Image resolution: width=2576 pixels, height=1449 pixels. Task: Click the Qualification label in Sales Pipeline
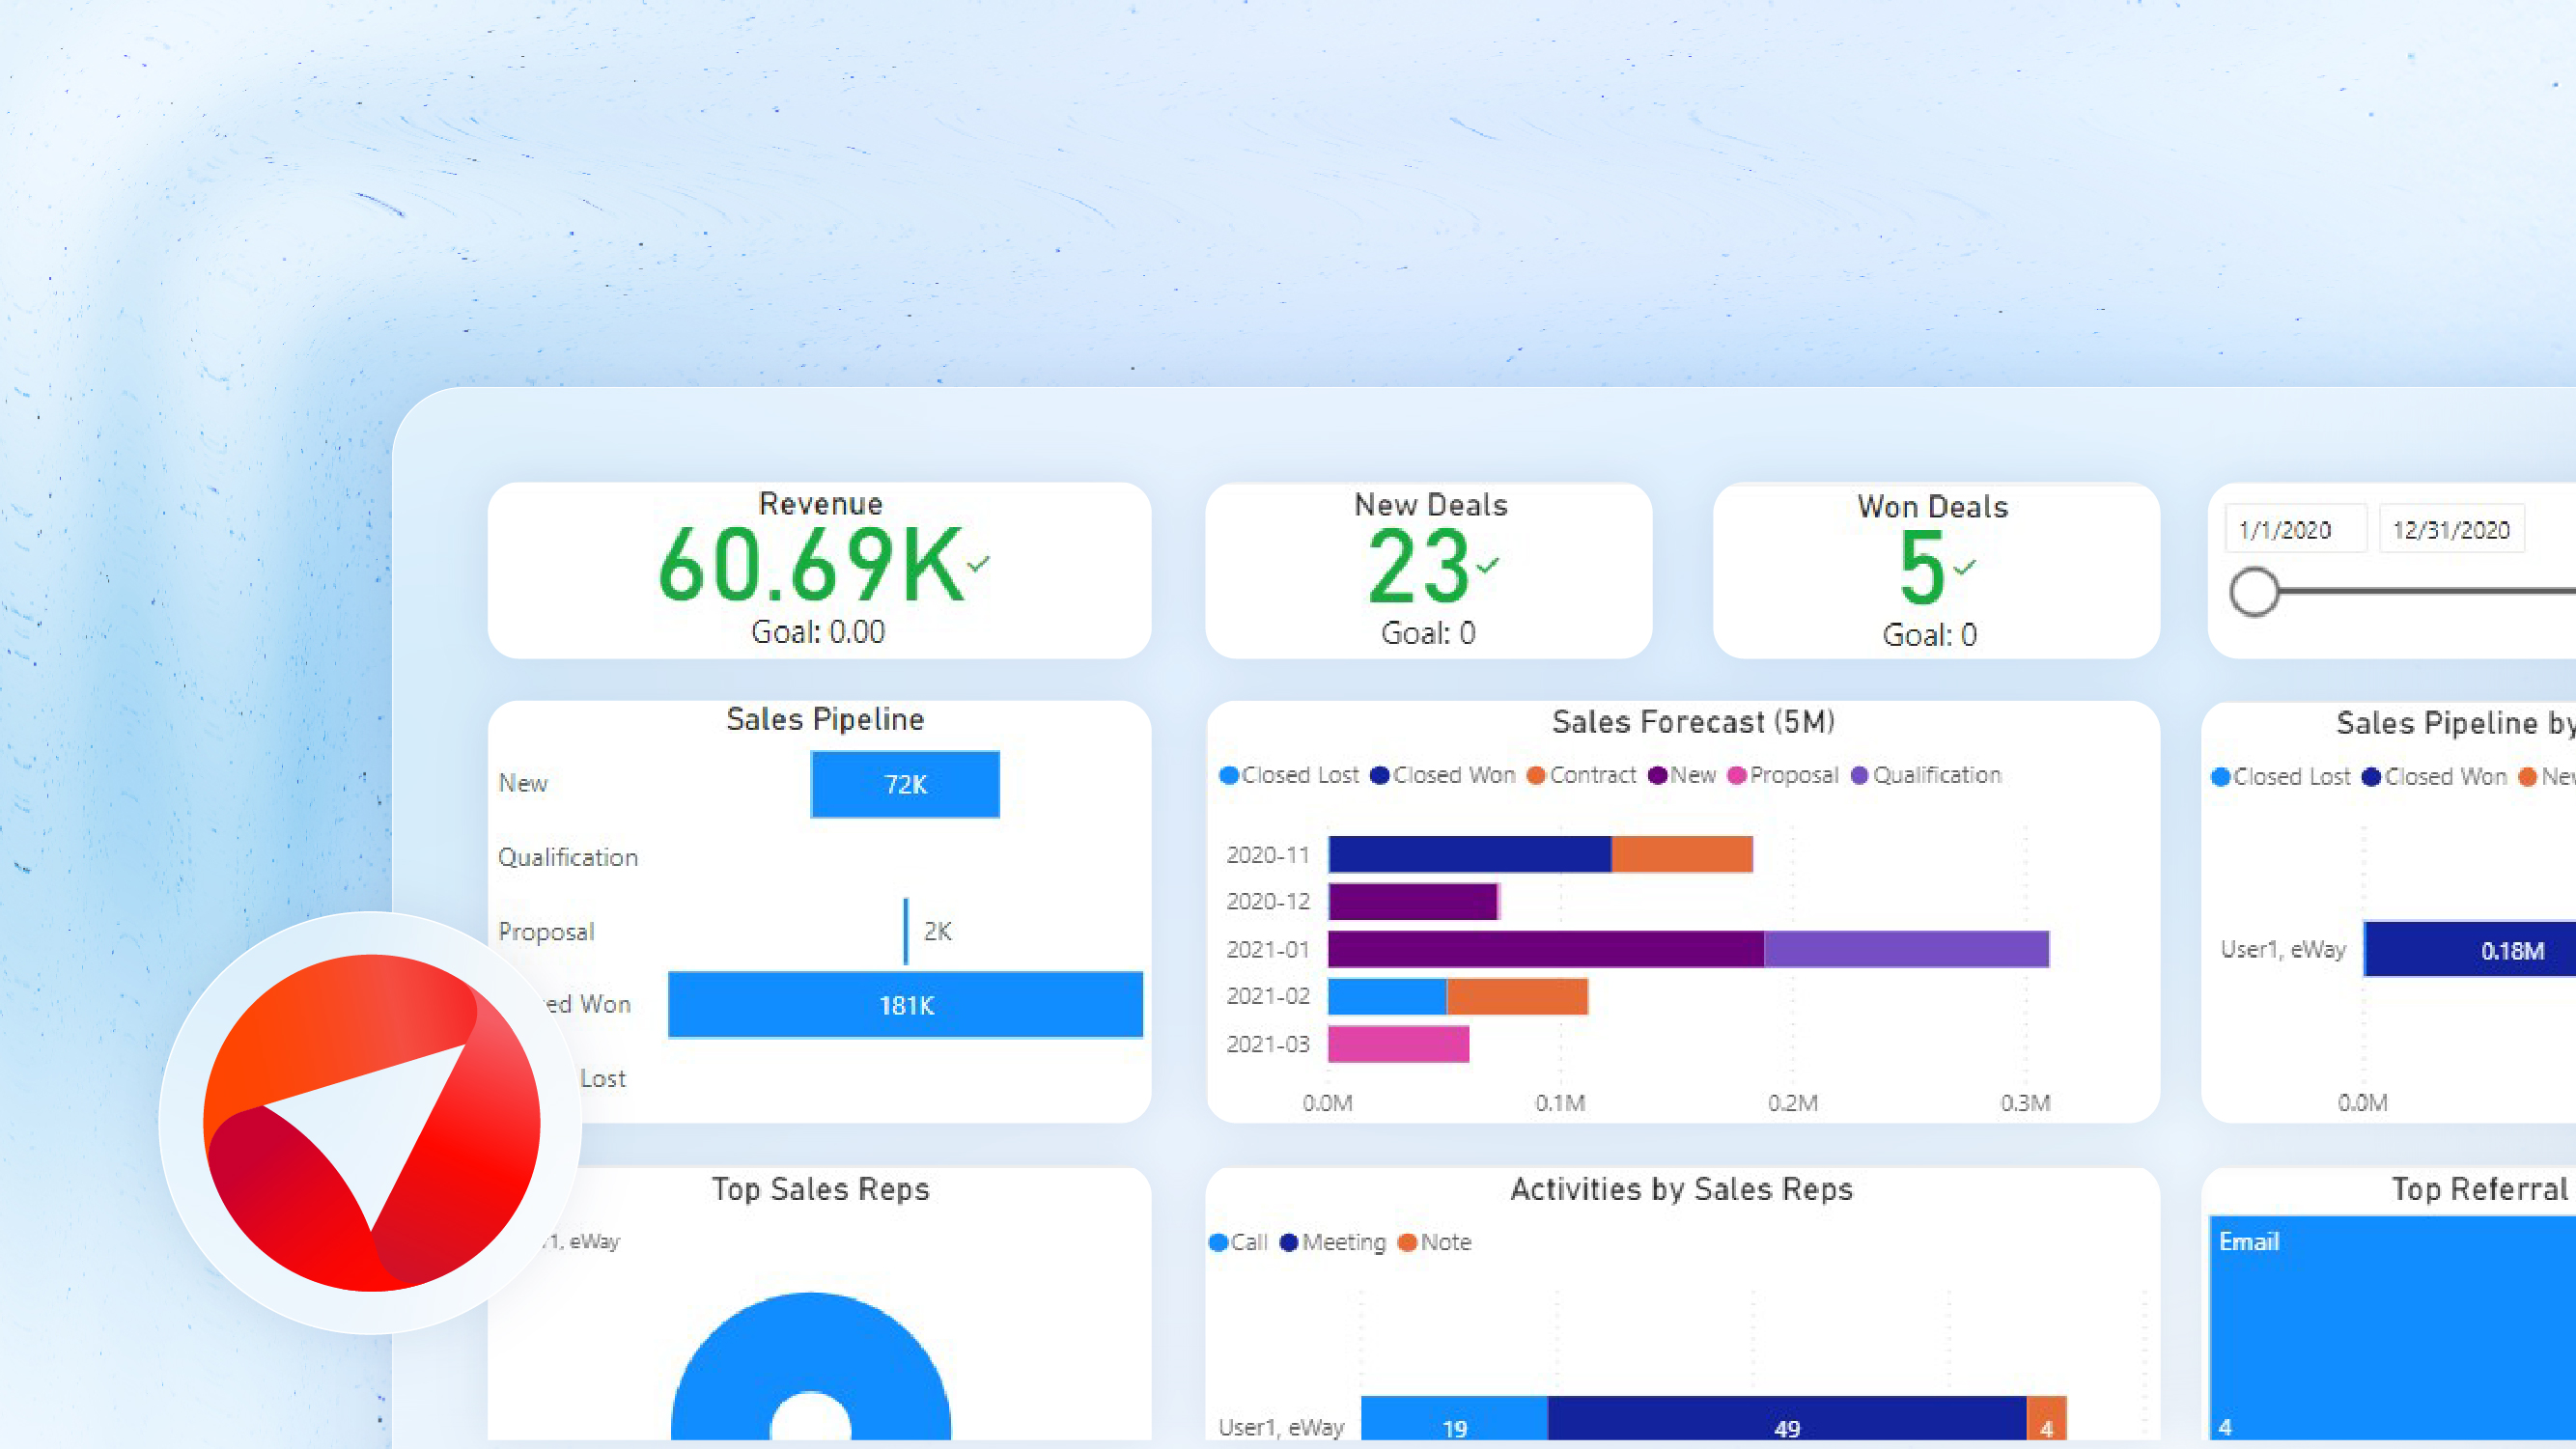click(x=568, y=857)
